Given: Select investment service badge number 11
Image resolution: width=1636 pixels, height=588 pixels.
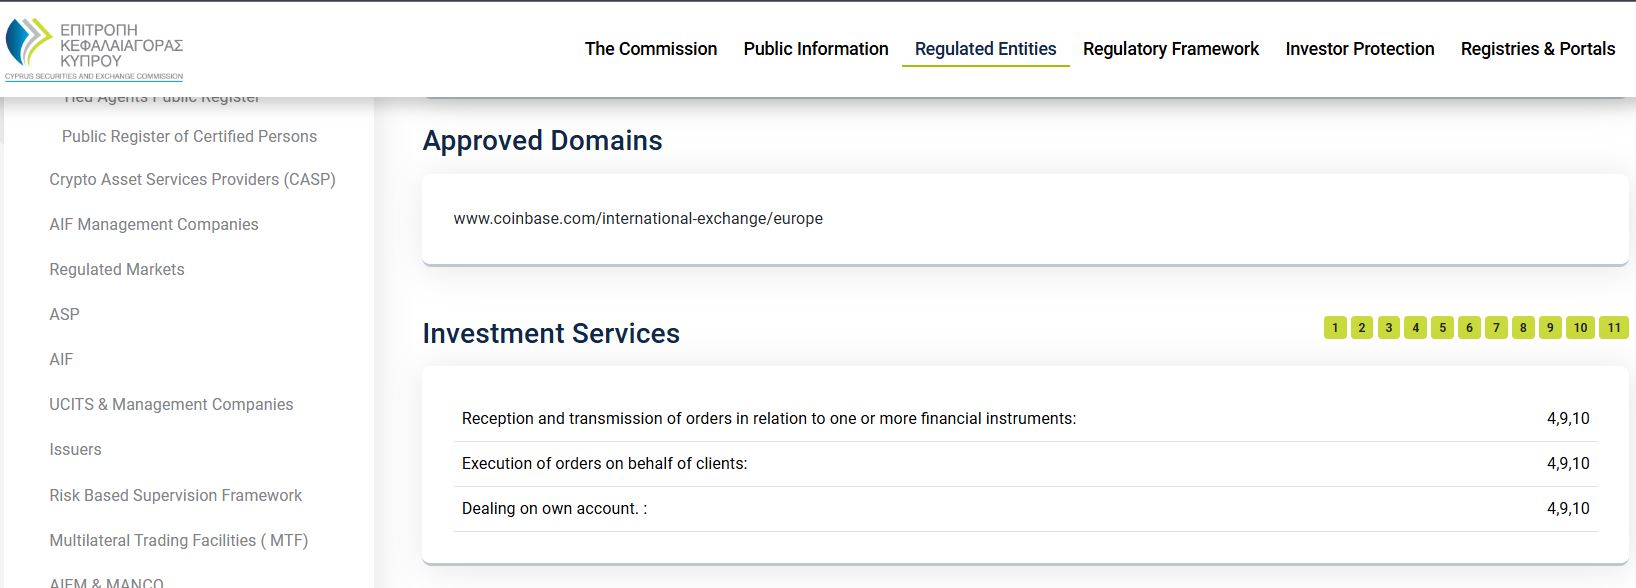Looking at the screenshot, I should [x=1612, y=327].
